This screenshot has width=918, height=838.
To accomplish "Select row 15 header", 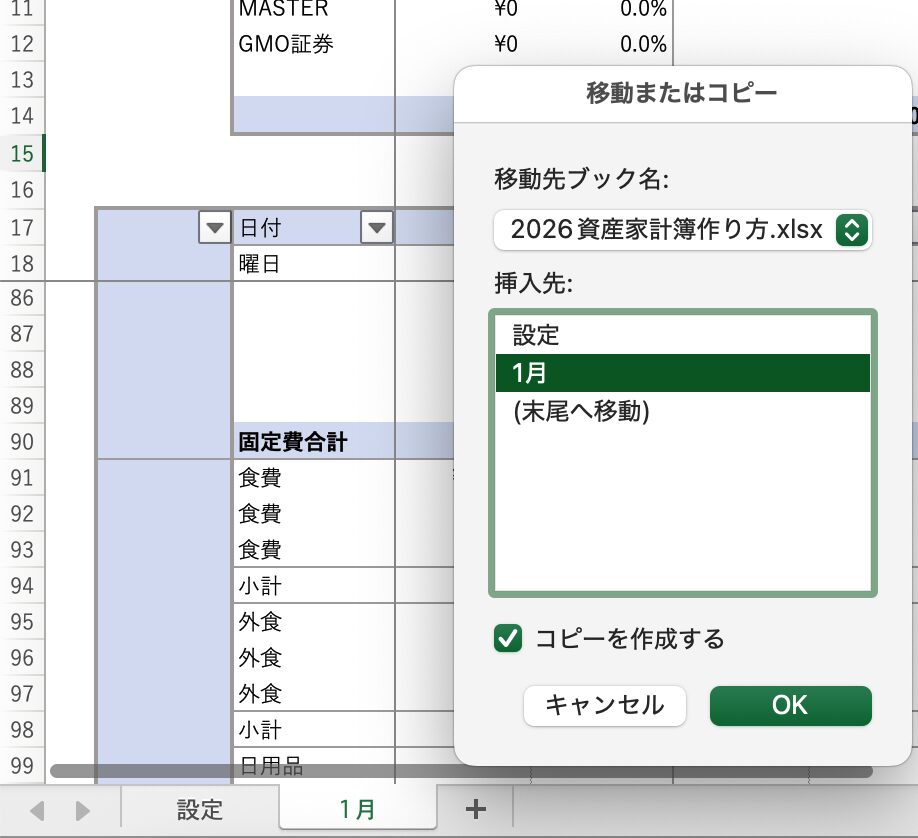I will [22, 153].
